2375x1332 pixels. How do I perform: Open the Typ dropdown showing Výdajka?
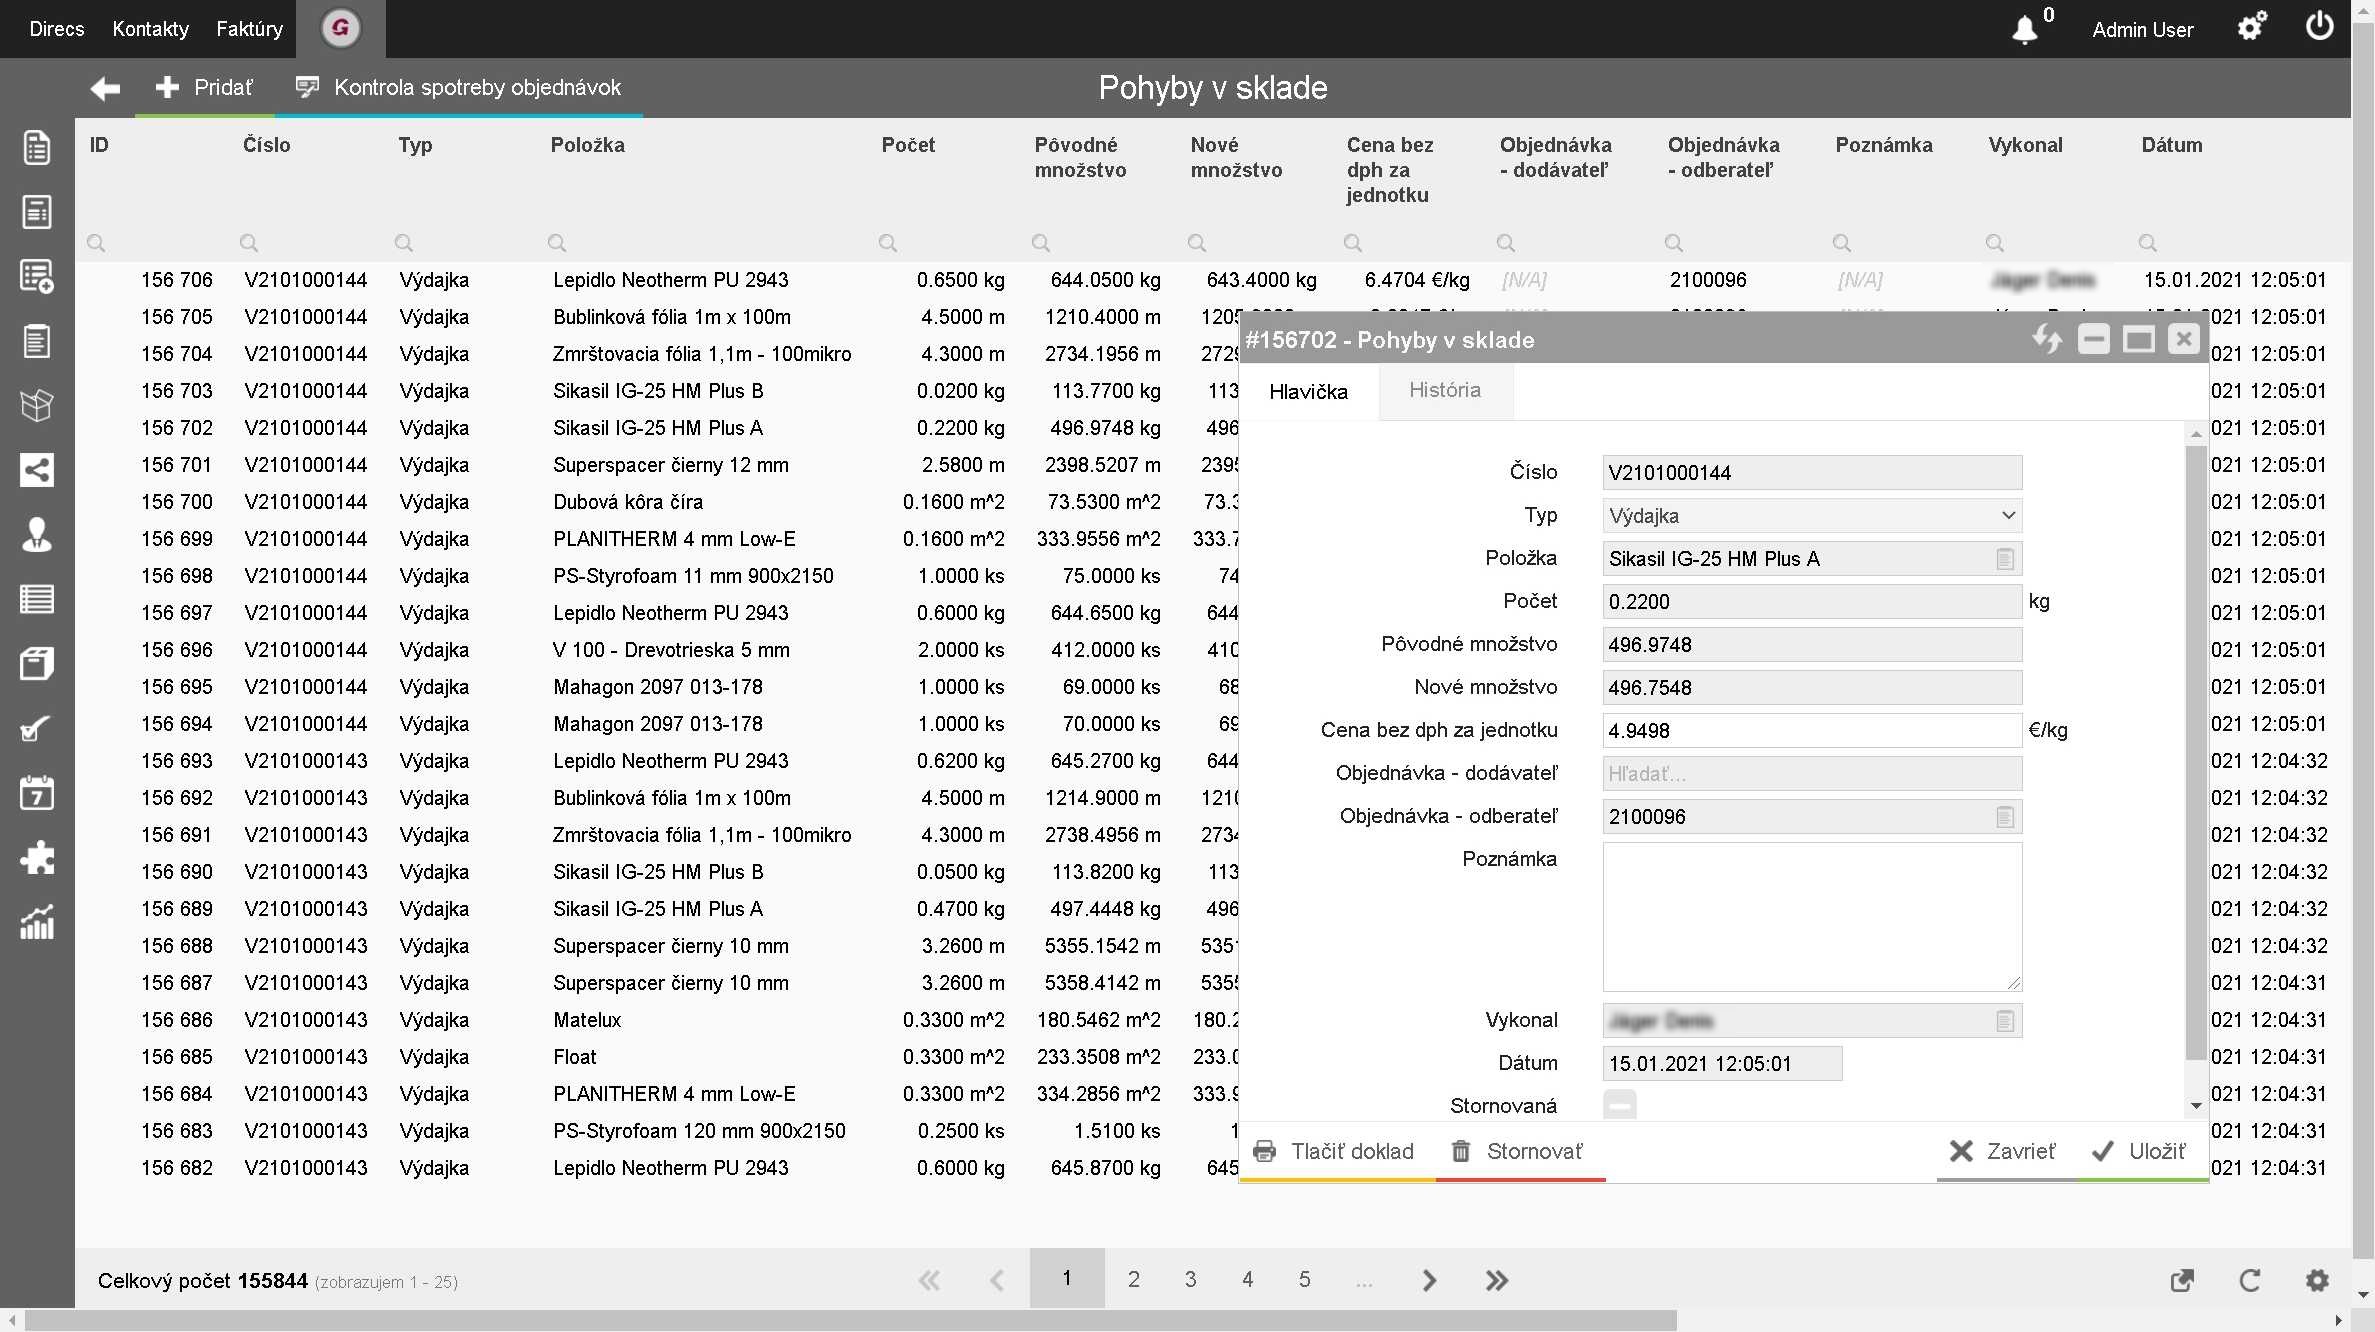point(1812,516)
